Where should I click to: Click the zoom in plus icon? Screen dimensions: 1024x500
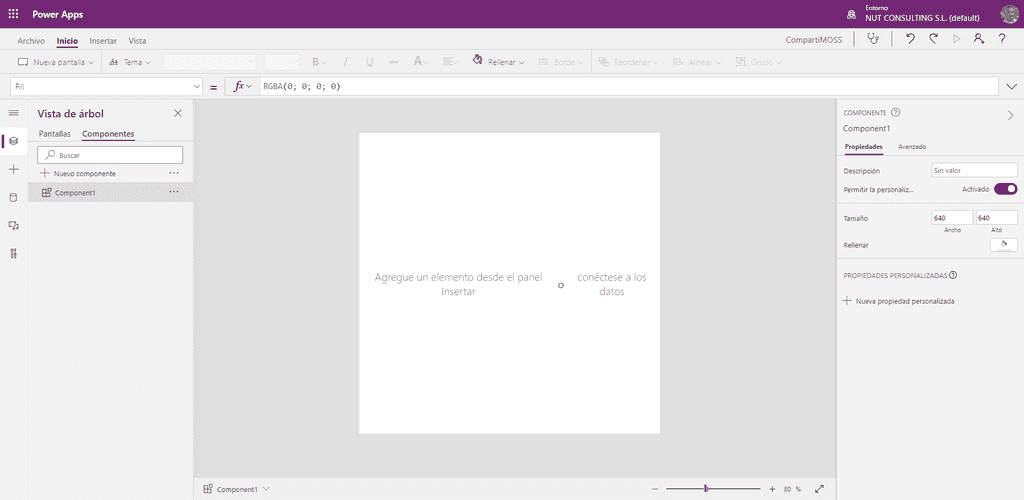[x=772, y=489]
